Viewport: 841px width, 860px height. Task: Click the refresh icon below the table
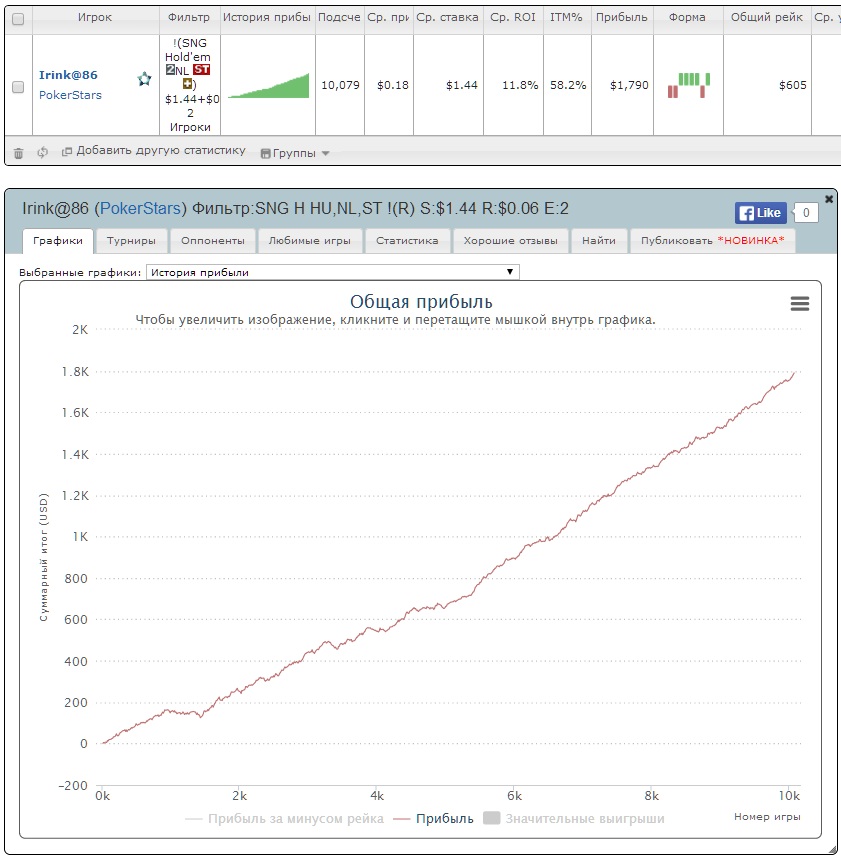click(x=42, y=152)
